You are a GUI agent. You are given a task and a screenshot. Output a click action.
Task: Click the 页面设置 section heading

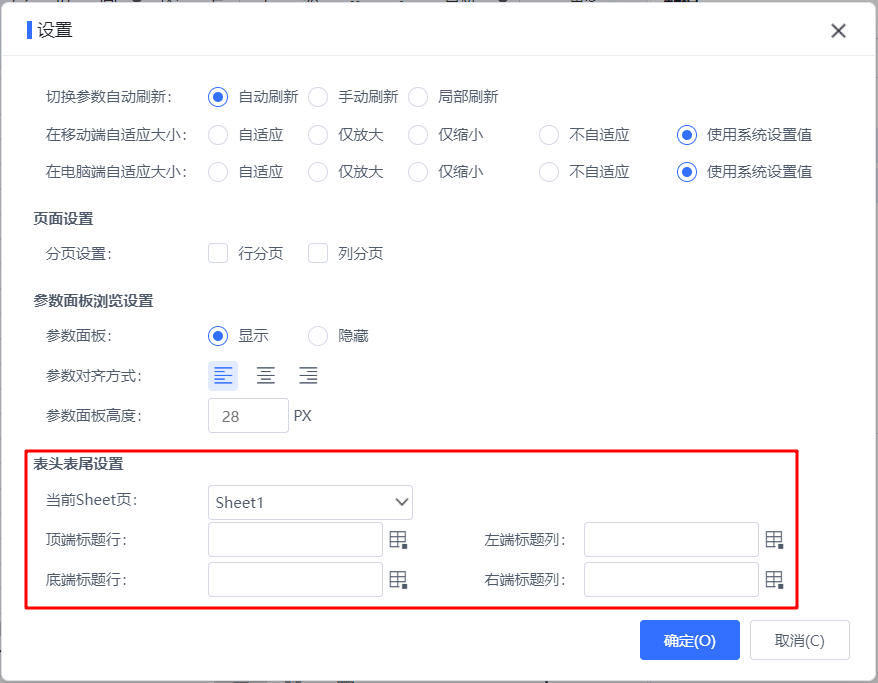coord(63,219)
